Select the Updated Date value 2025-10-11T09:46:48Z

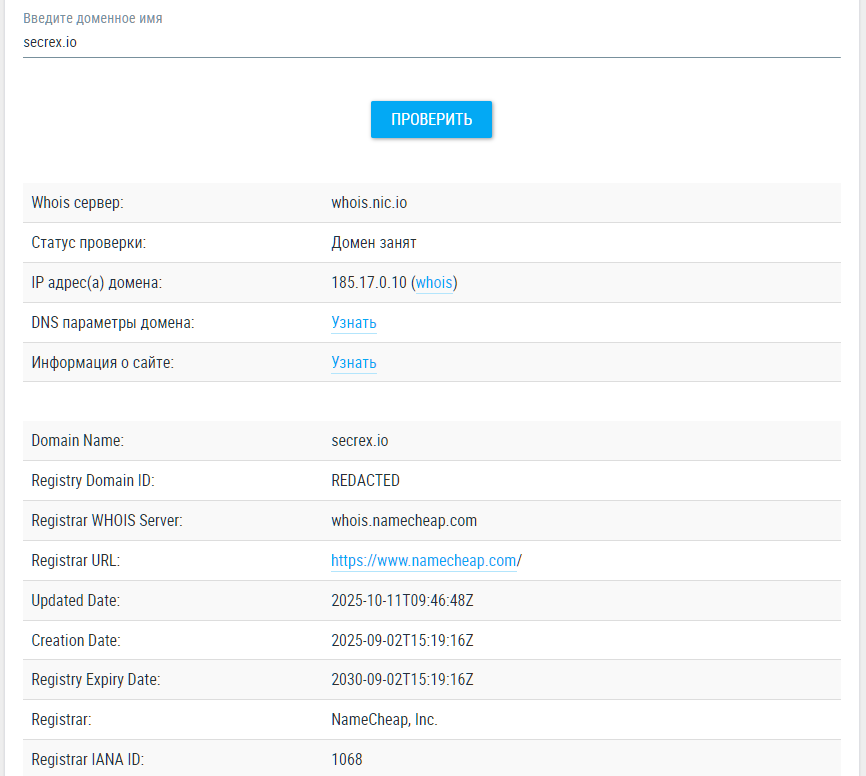point(402,601)
